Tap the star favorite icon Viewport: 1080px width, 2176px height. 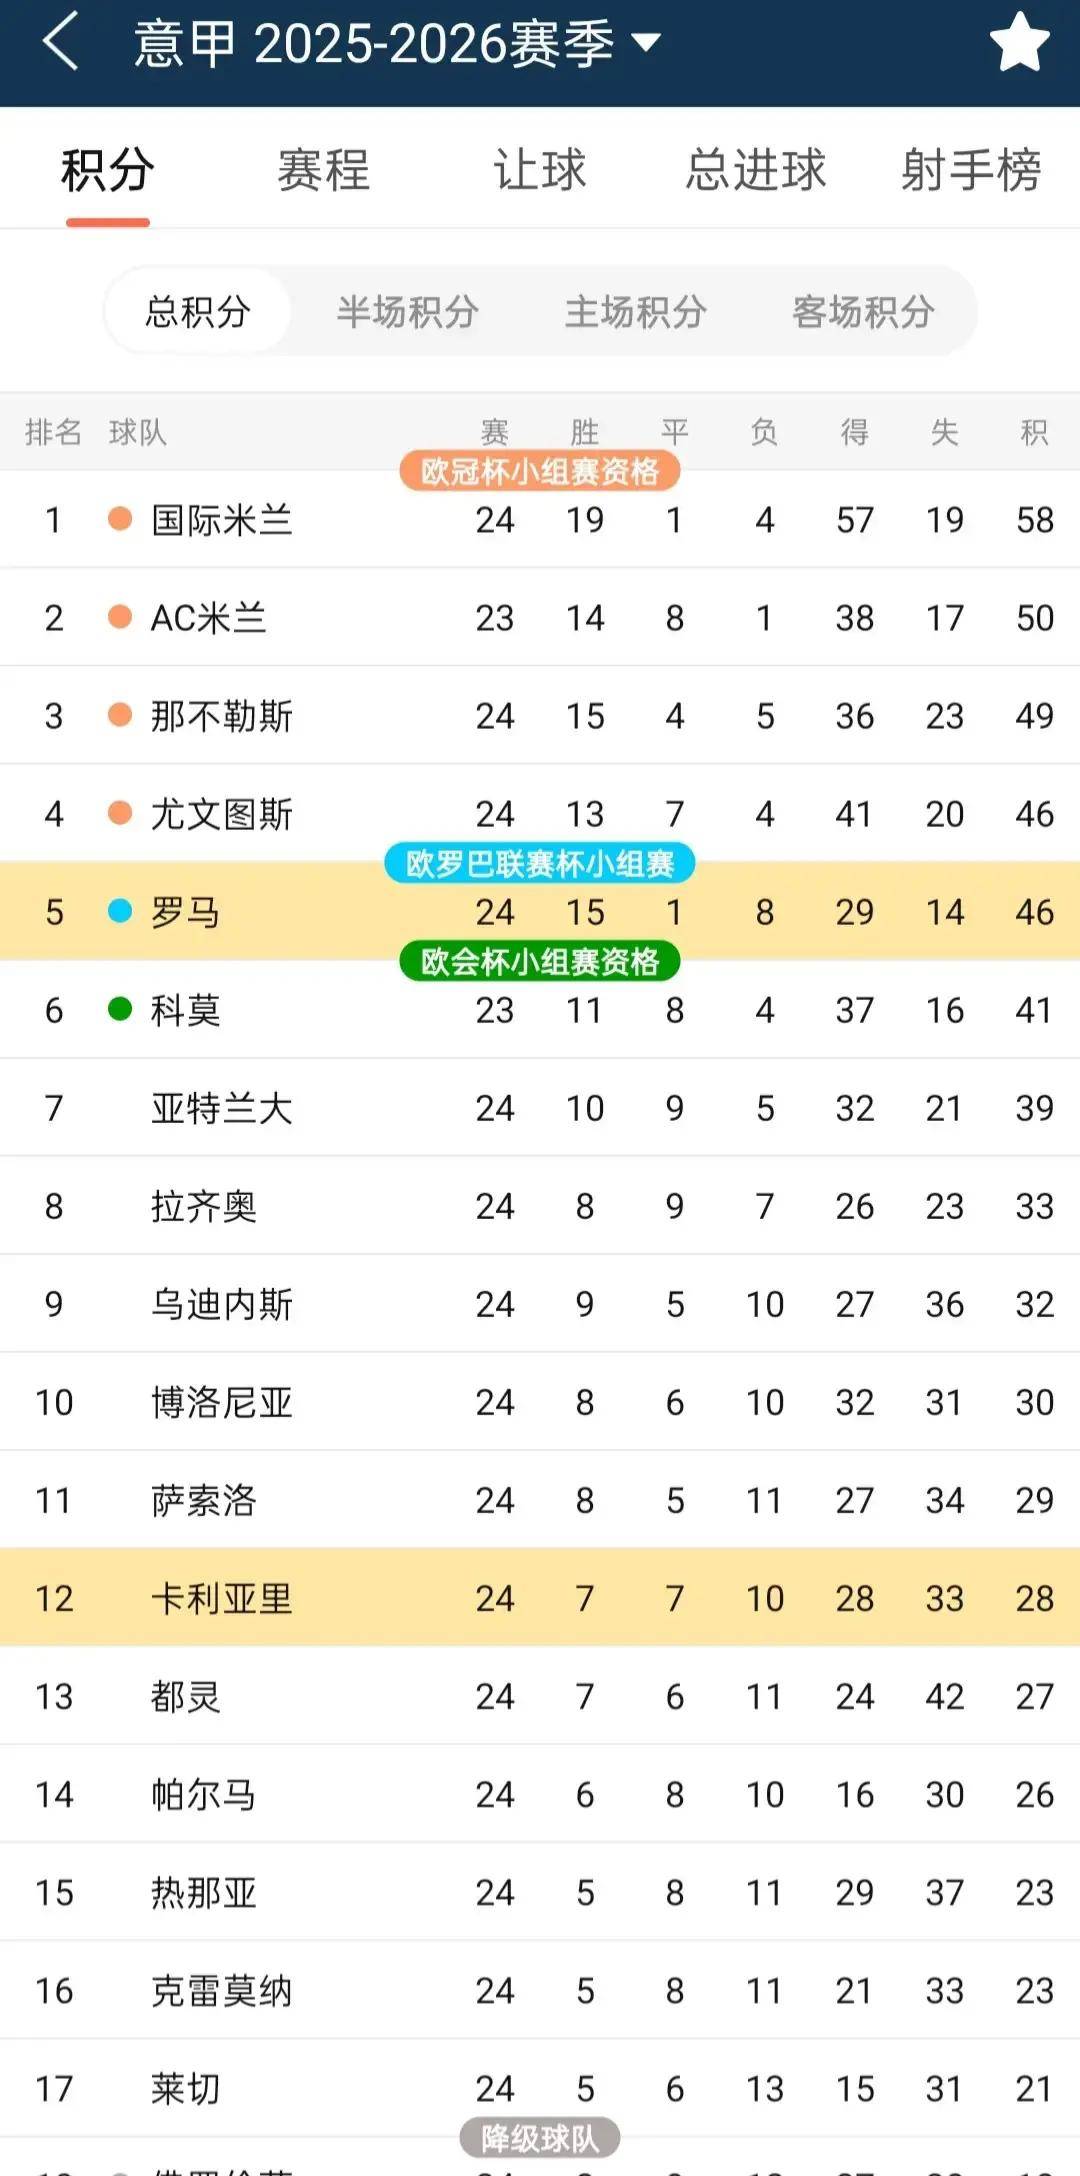coord(1019,42)
